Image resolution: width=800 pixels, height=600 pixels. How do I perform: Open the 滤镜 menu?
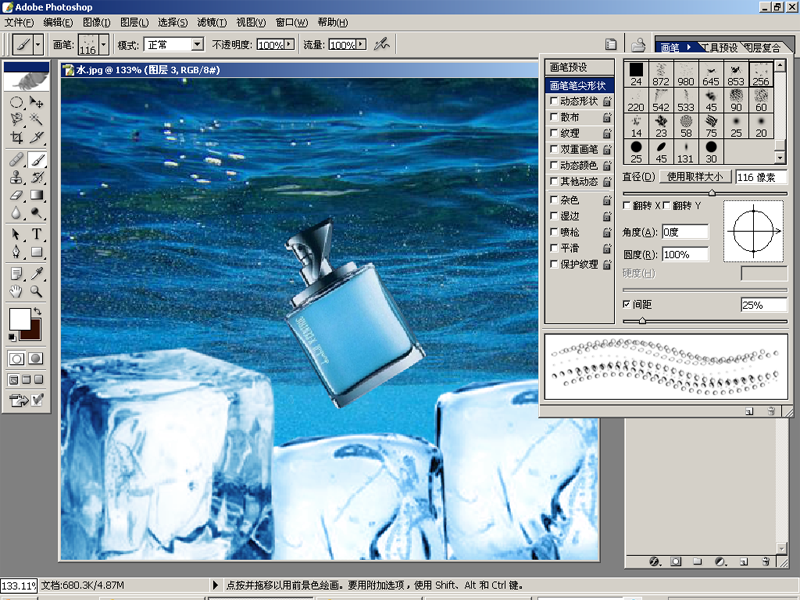(212, 22)
